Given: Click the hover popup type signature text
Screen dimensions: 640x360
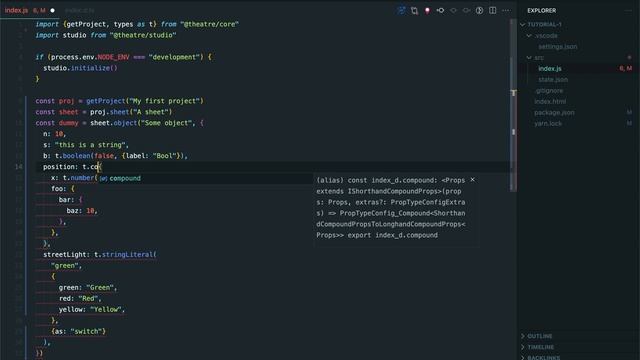Looking at the screenshot, I should tap(391, 208).
